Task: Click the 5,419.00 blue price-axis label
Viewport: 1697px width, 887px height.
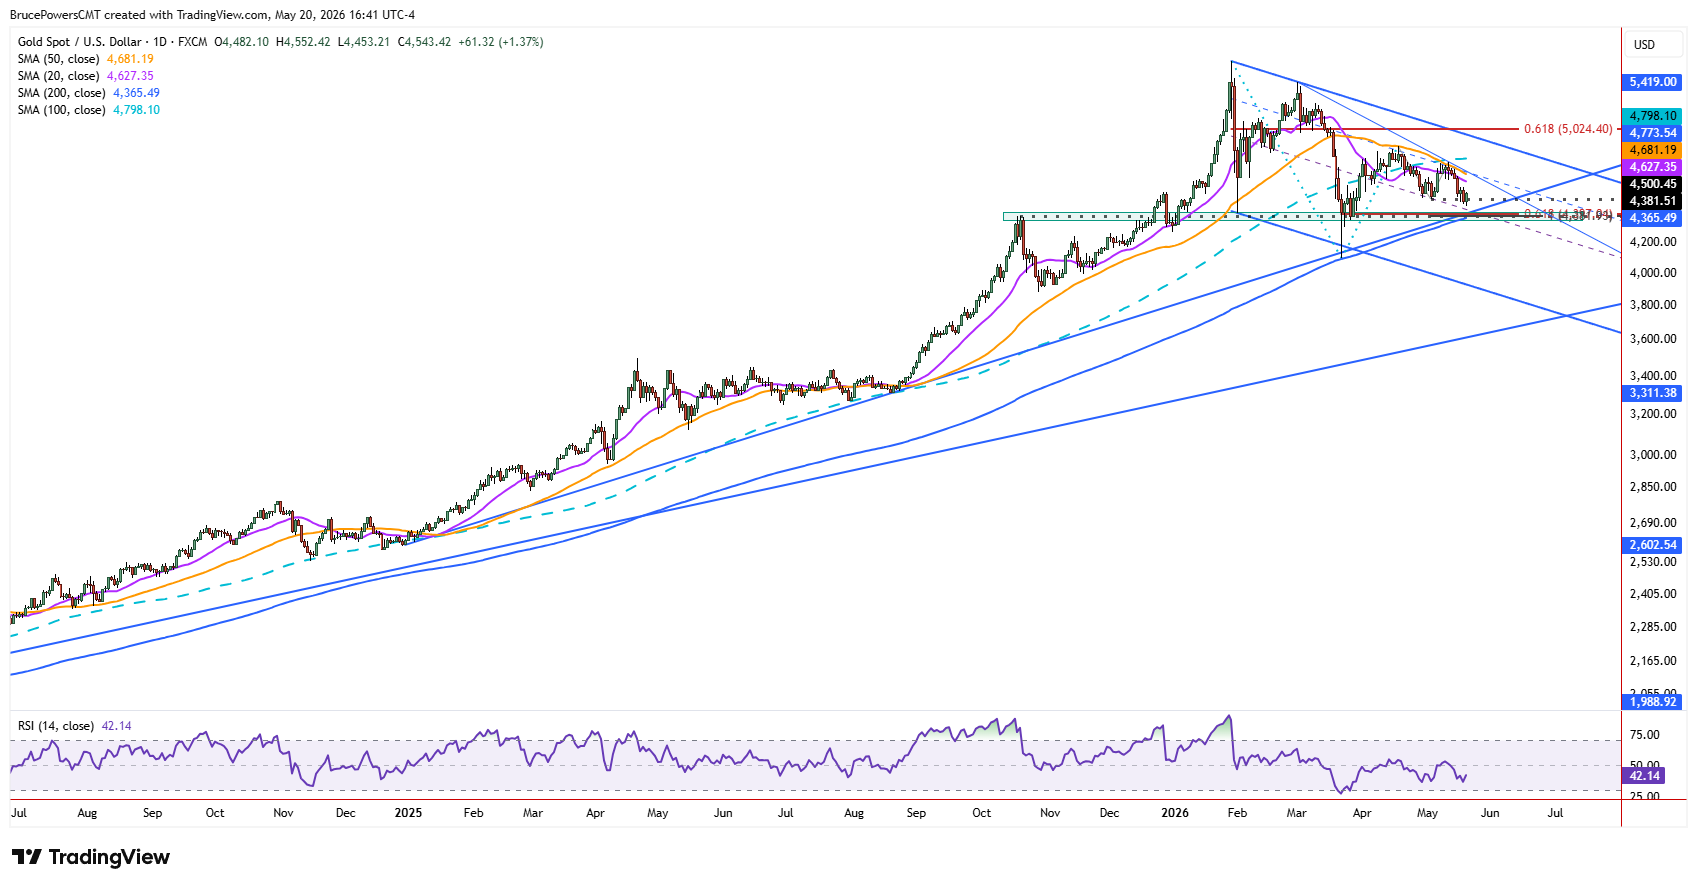Action: (x=1652, y=82)
